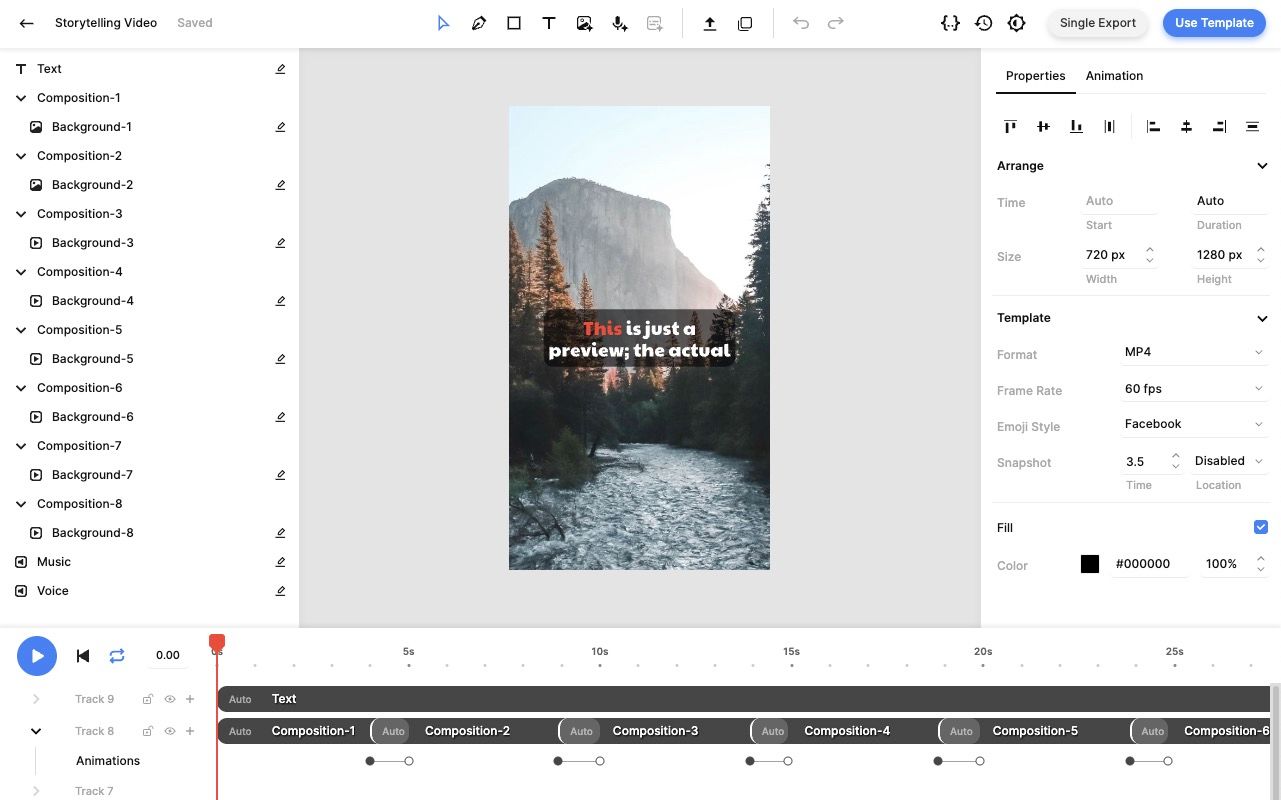The width and height of the screenshot is (1281, 800).
Task: Click the Use Template button
Action: point(1213,23)
